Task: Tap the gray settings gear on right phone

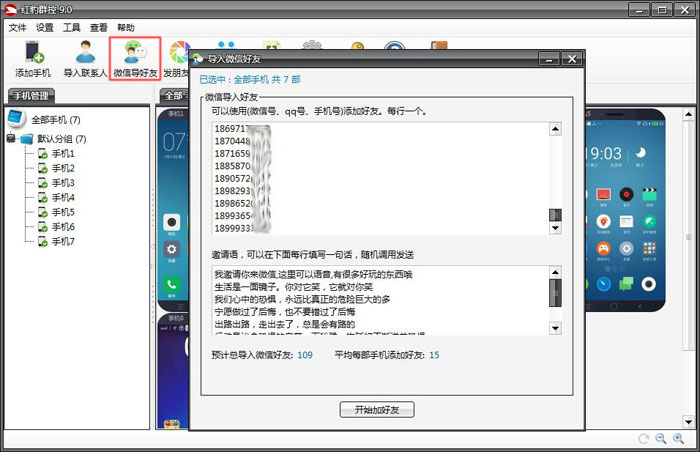Action: click(x=626, y=248)
